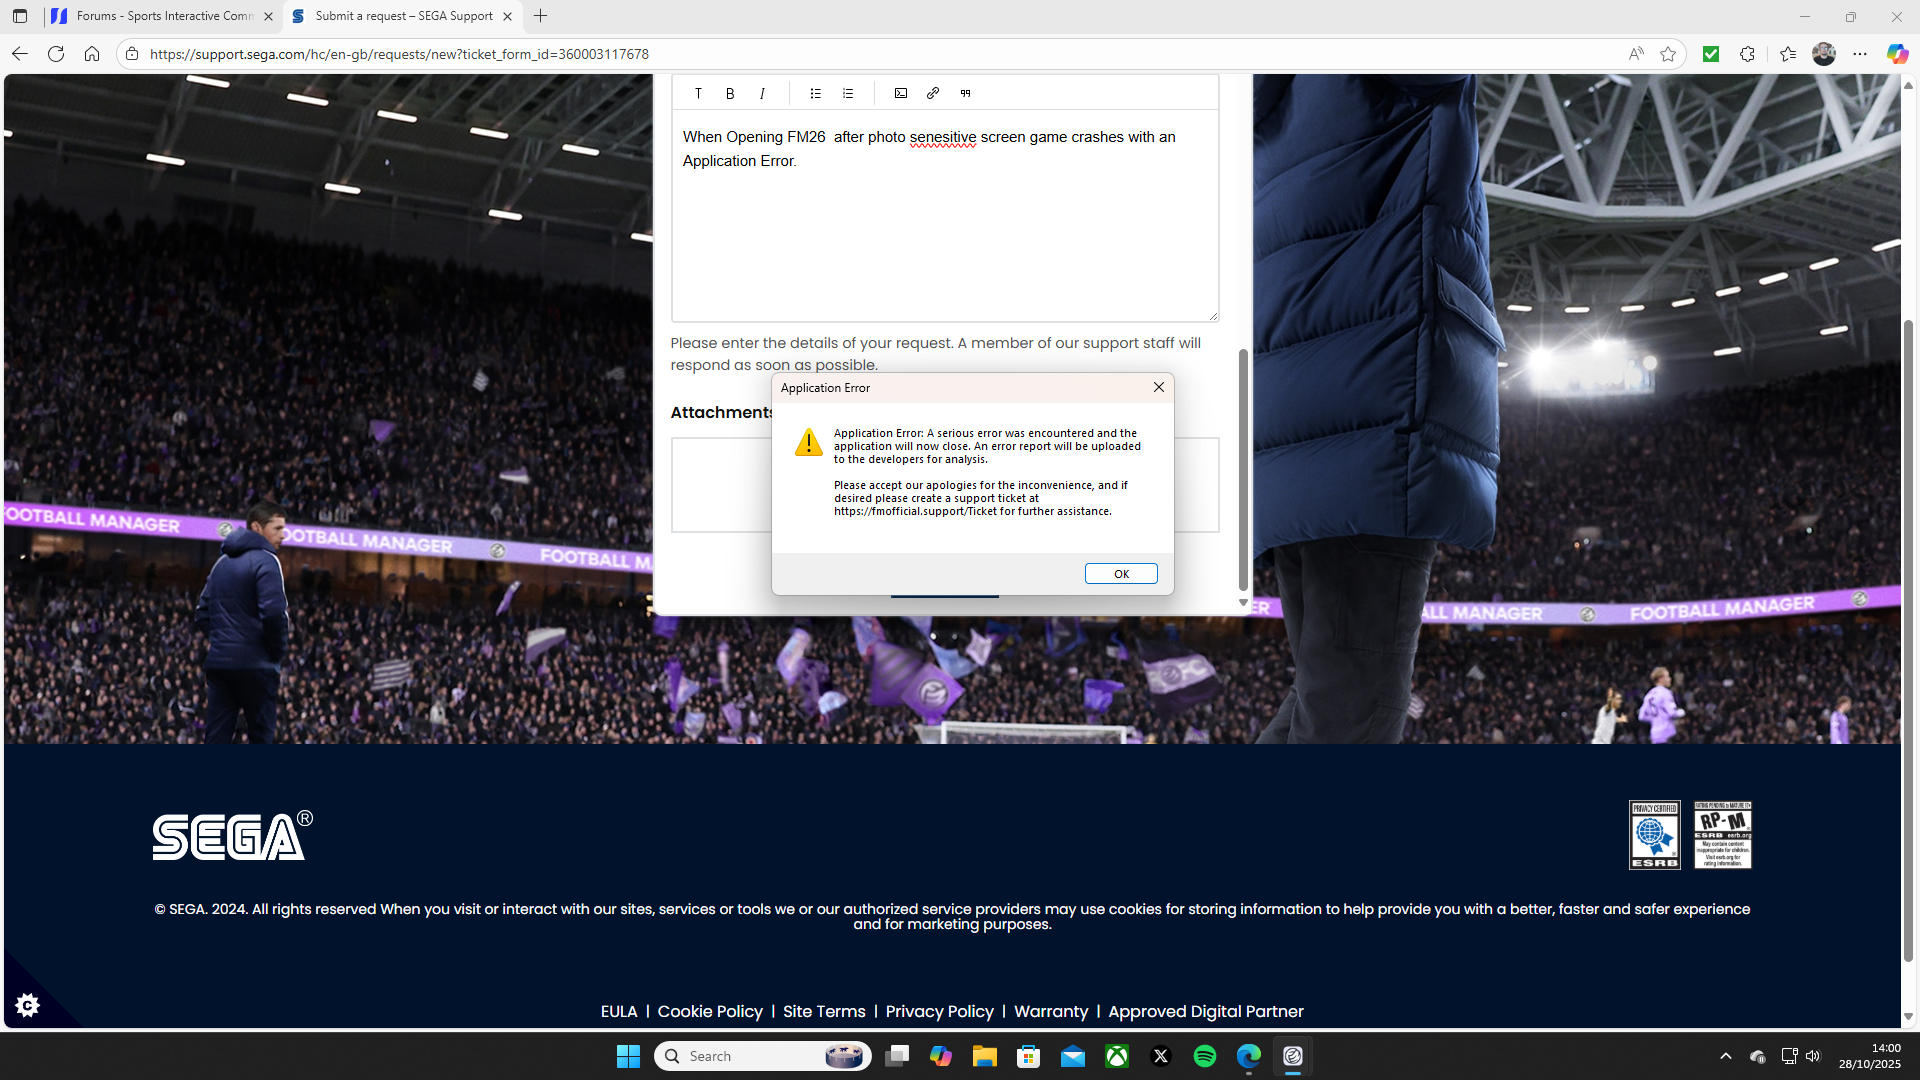
Task: Open the X app from the taskbar
Action: tap(1161, 1056)
